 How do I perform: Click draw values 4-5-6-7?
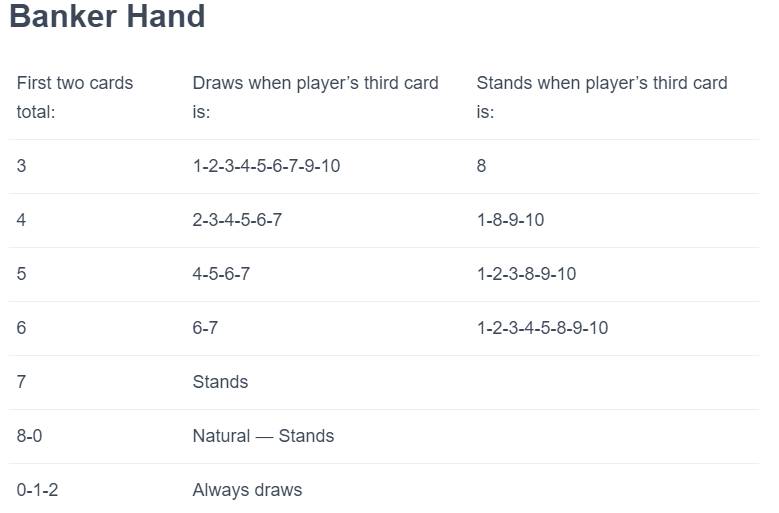point(221,274)
